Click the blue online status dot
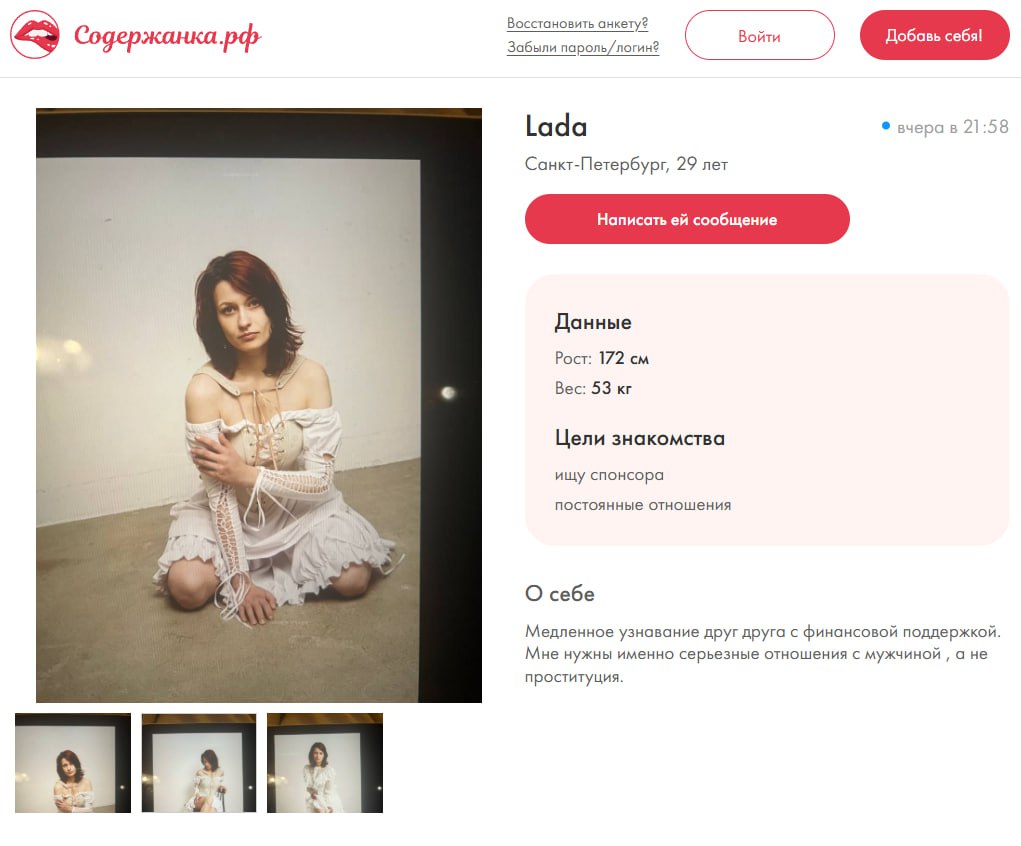Screen dimensions: 1021x846 [x=886, y=126]
